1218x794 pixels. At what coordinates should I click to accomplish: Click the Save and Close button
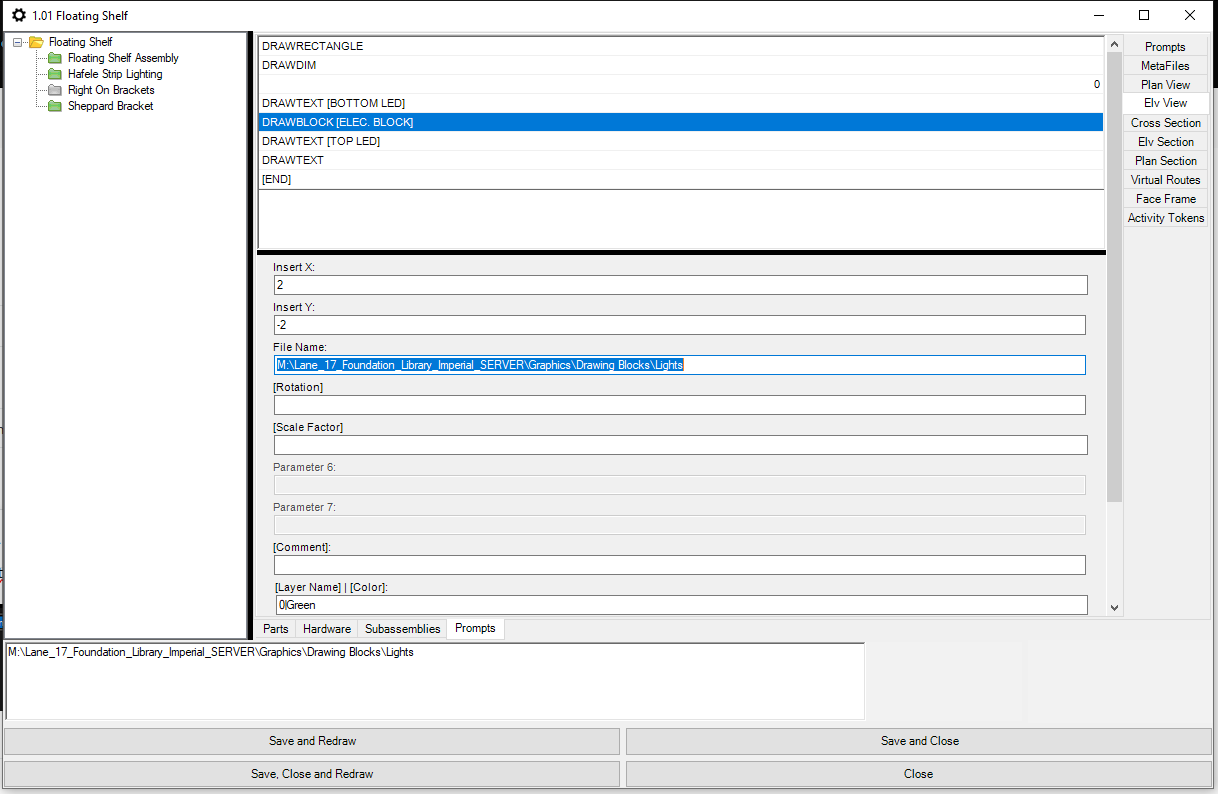click(919, 741)
